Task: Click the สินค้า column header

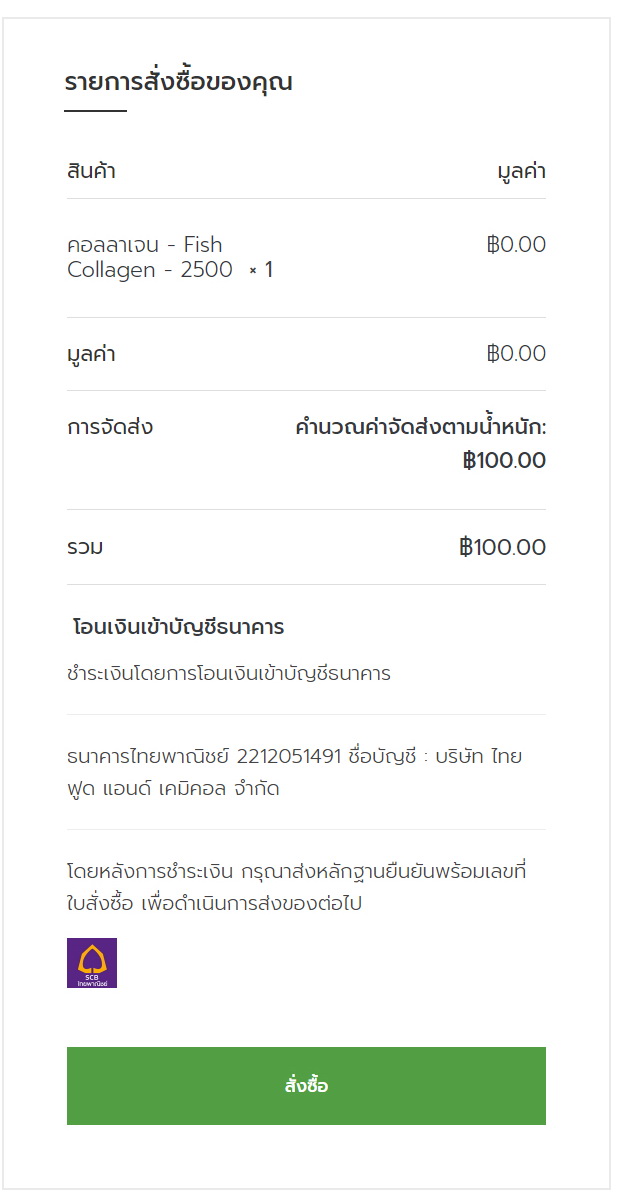Action: (91, 171)
